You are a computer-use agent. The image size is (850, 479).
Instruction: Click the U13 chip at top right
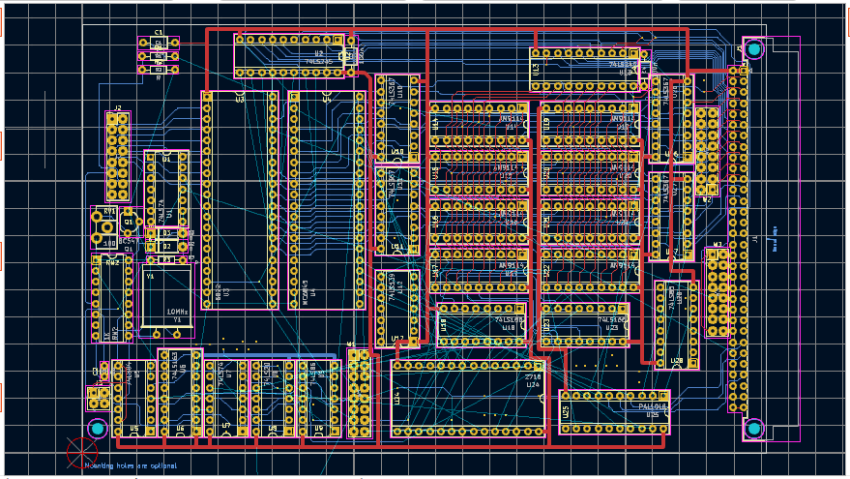click(585, 69)
